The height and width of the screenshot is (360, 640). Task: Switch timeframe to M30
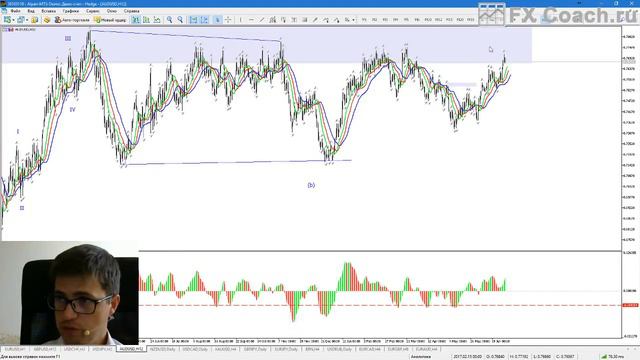(x=471, y=20)
